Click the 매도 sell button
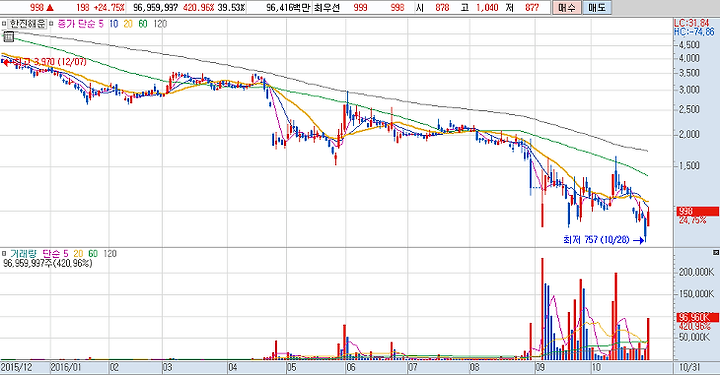This screenshot has width=720, height=375. 597,7
